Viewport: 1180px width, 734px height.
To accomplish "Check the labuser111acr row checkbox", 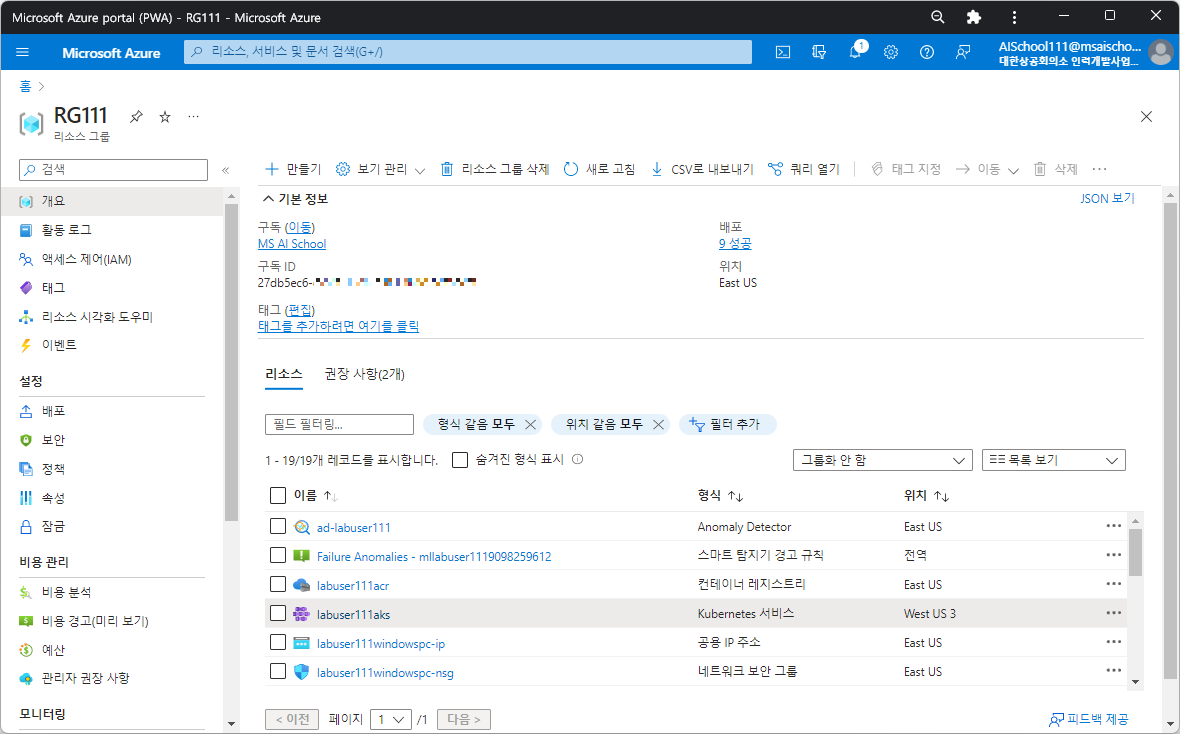I will [278, 584].
